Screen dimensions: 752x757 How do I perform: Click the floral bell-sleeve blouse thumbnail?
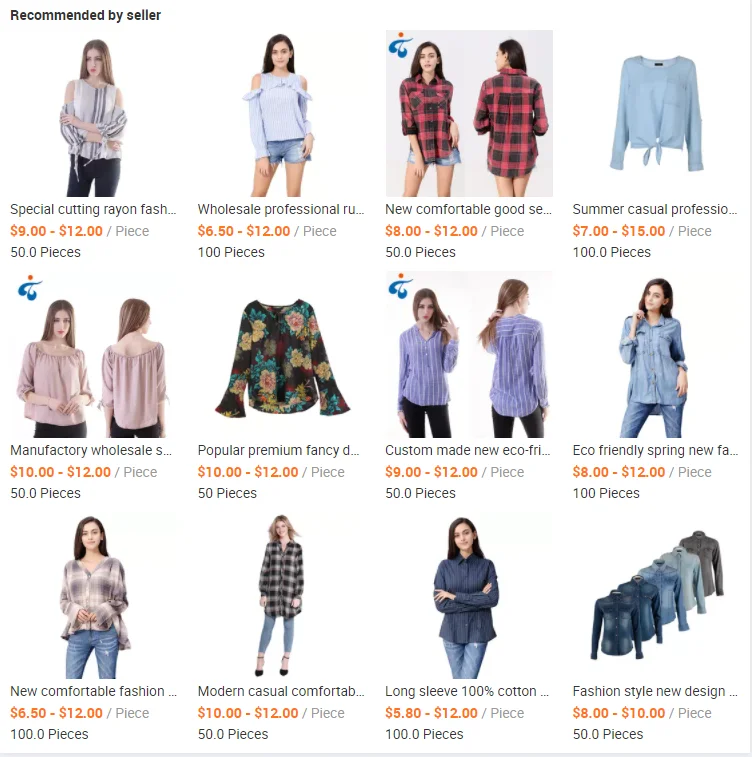(281, 354)
